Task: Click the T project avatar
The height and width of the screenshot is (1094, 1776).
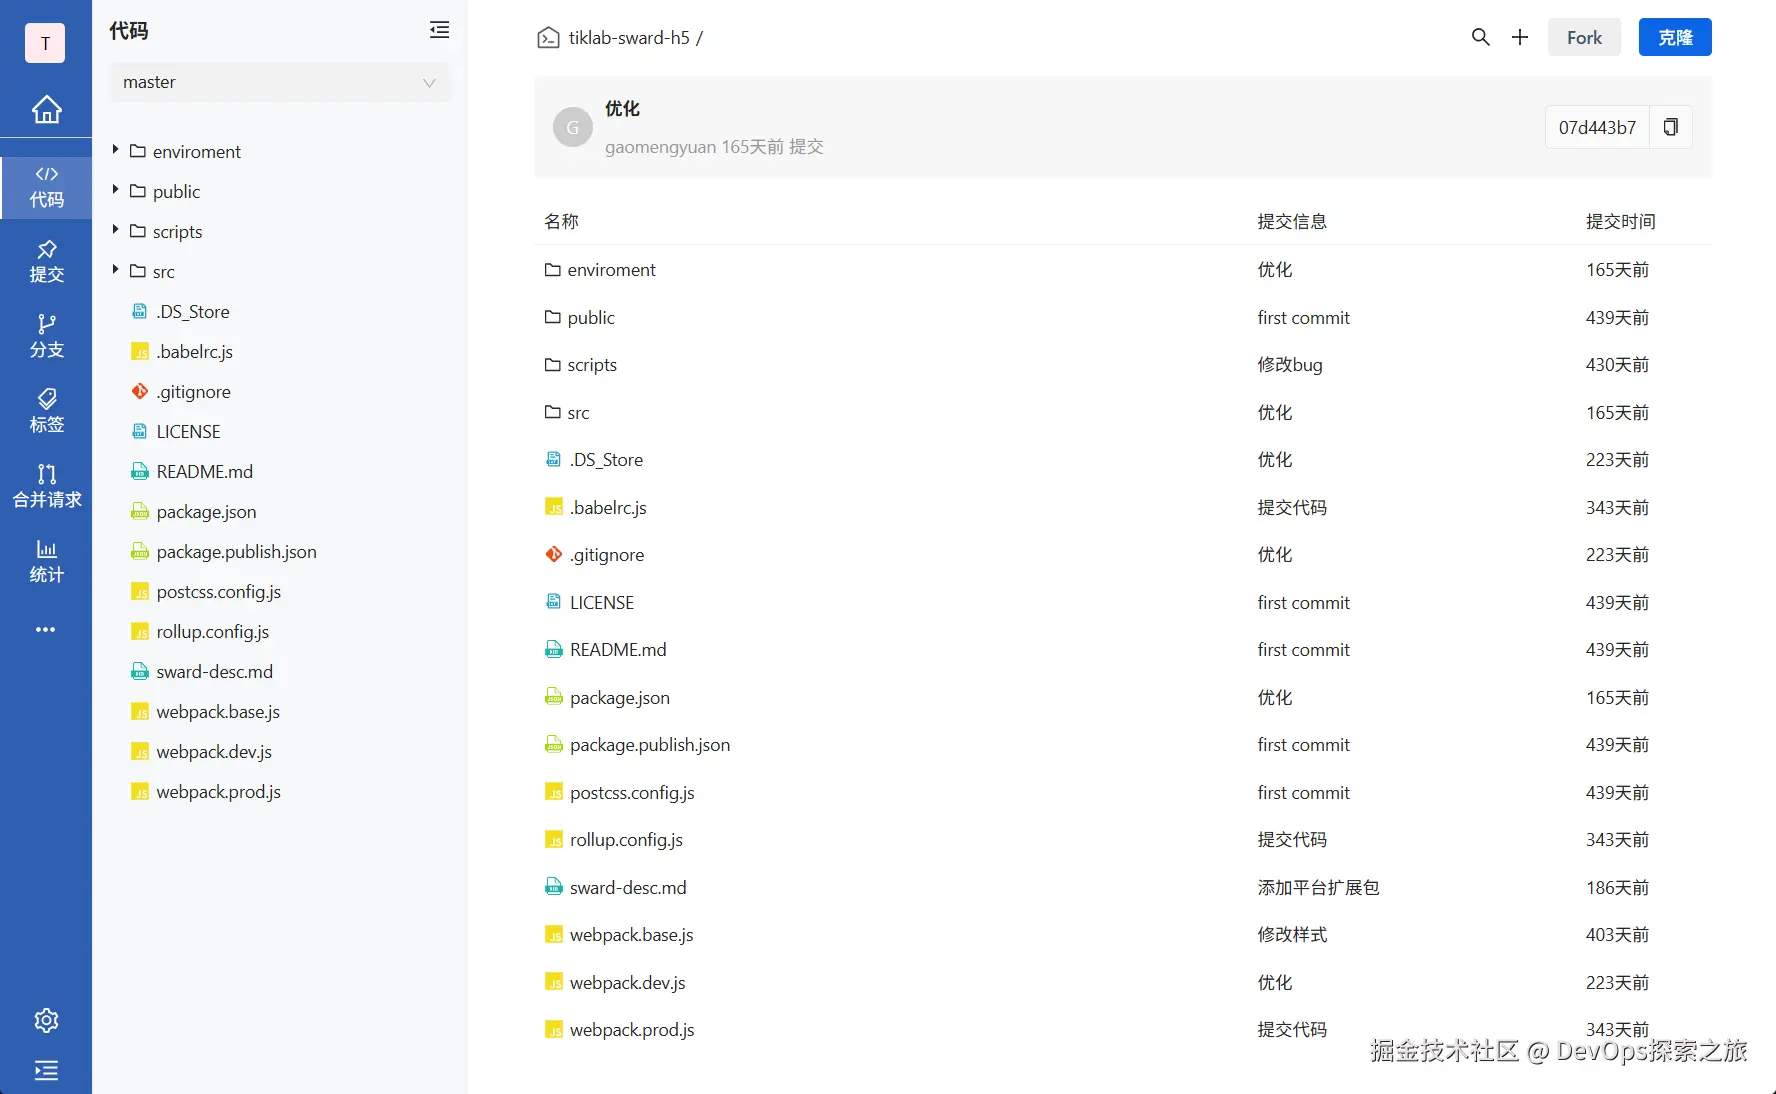Action: pos(45,43)
